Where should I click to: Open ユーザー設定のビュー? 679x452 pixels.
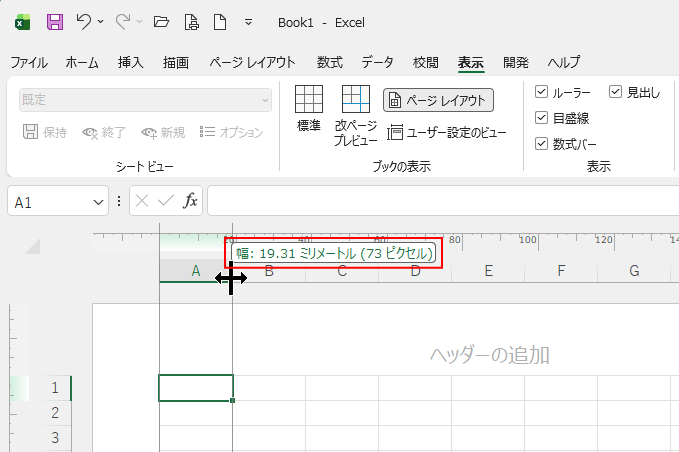click(446, 132)
